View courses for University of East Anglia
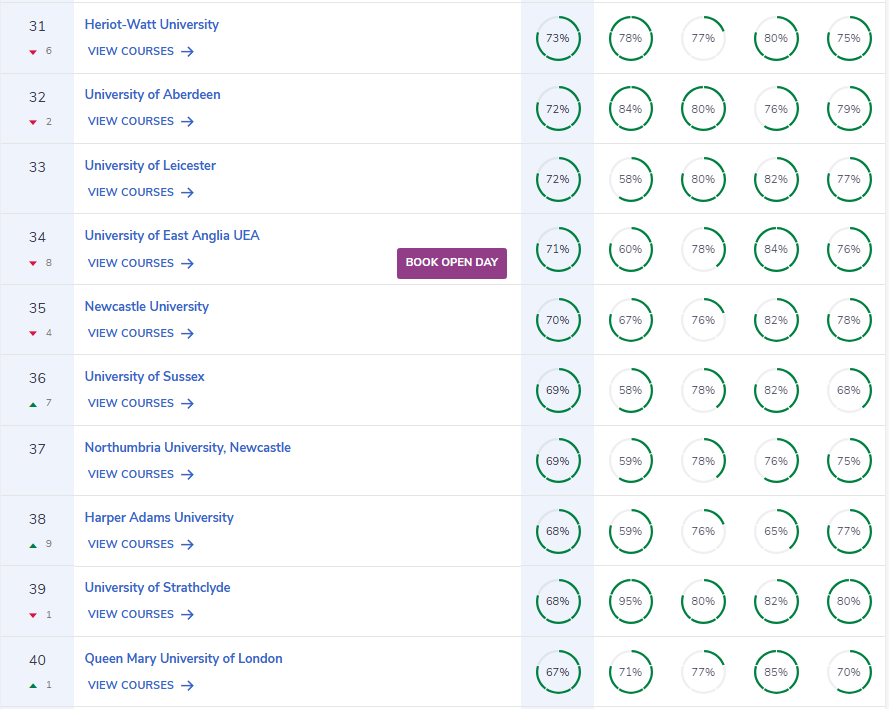The width and height of the screenshot is (889, 709). pos(141,263)
